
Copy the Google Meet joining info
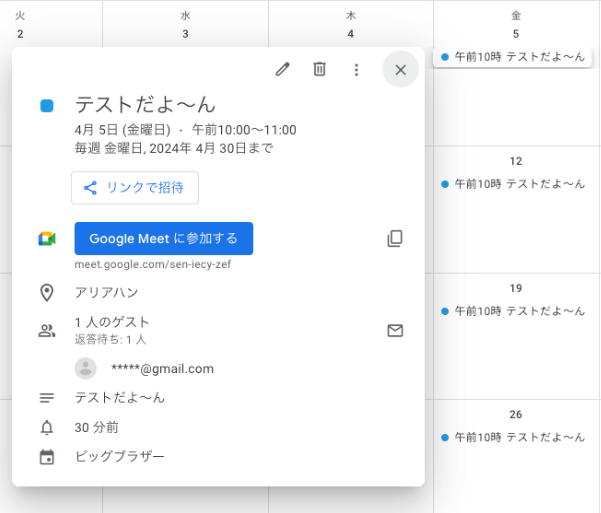[395, 238]
